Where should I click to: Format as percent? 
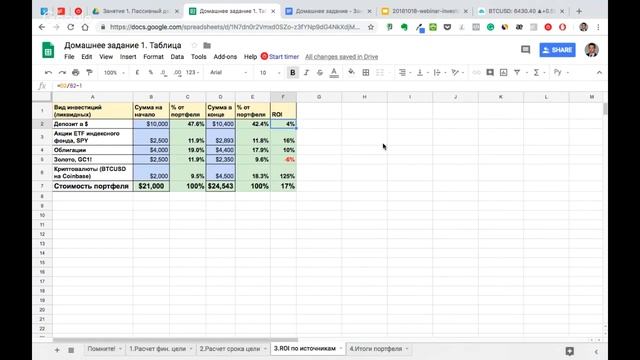[x=151, y=73]
